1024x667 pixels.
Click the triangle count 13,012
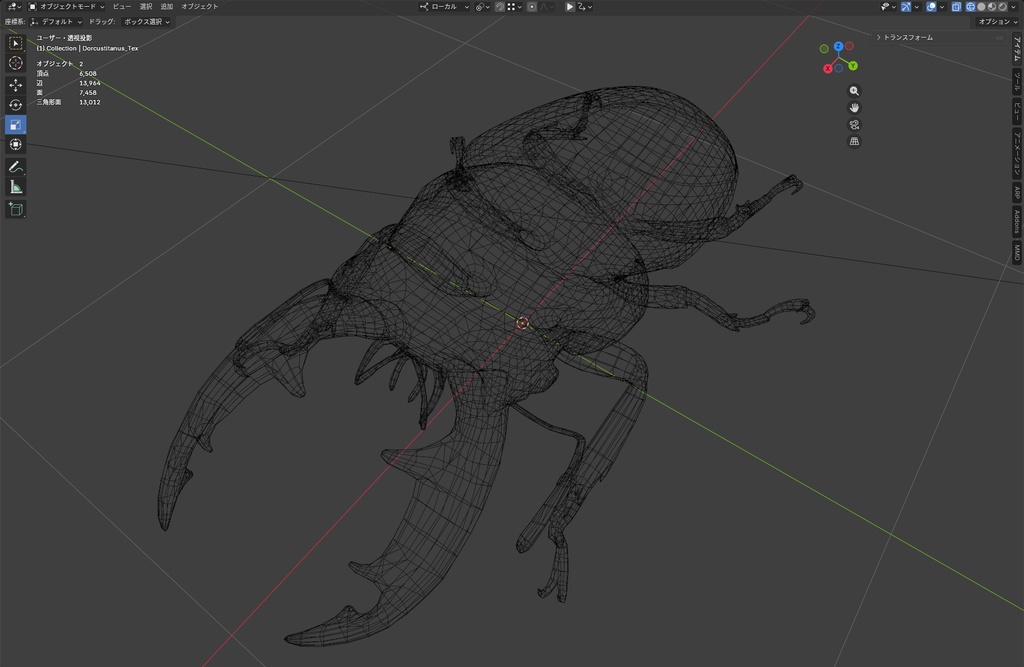point(89,102)
